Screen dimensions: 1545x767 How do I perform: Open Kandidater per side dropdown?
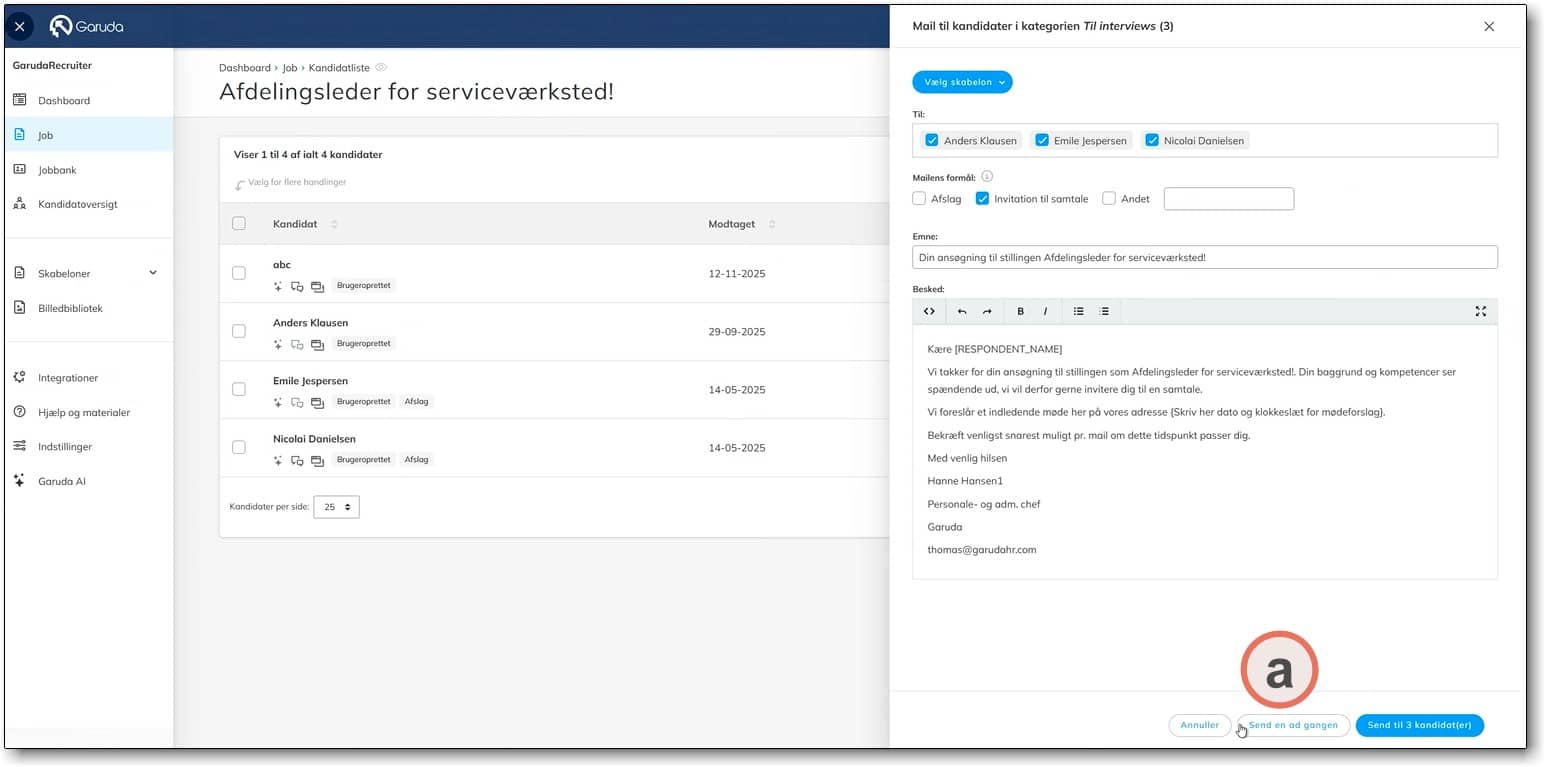pyautogui.click(x=336, y=507)
